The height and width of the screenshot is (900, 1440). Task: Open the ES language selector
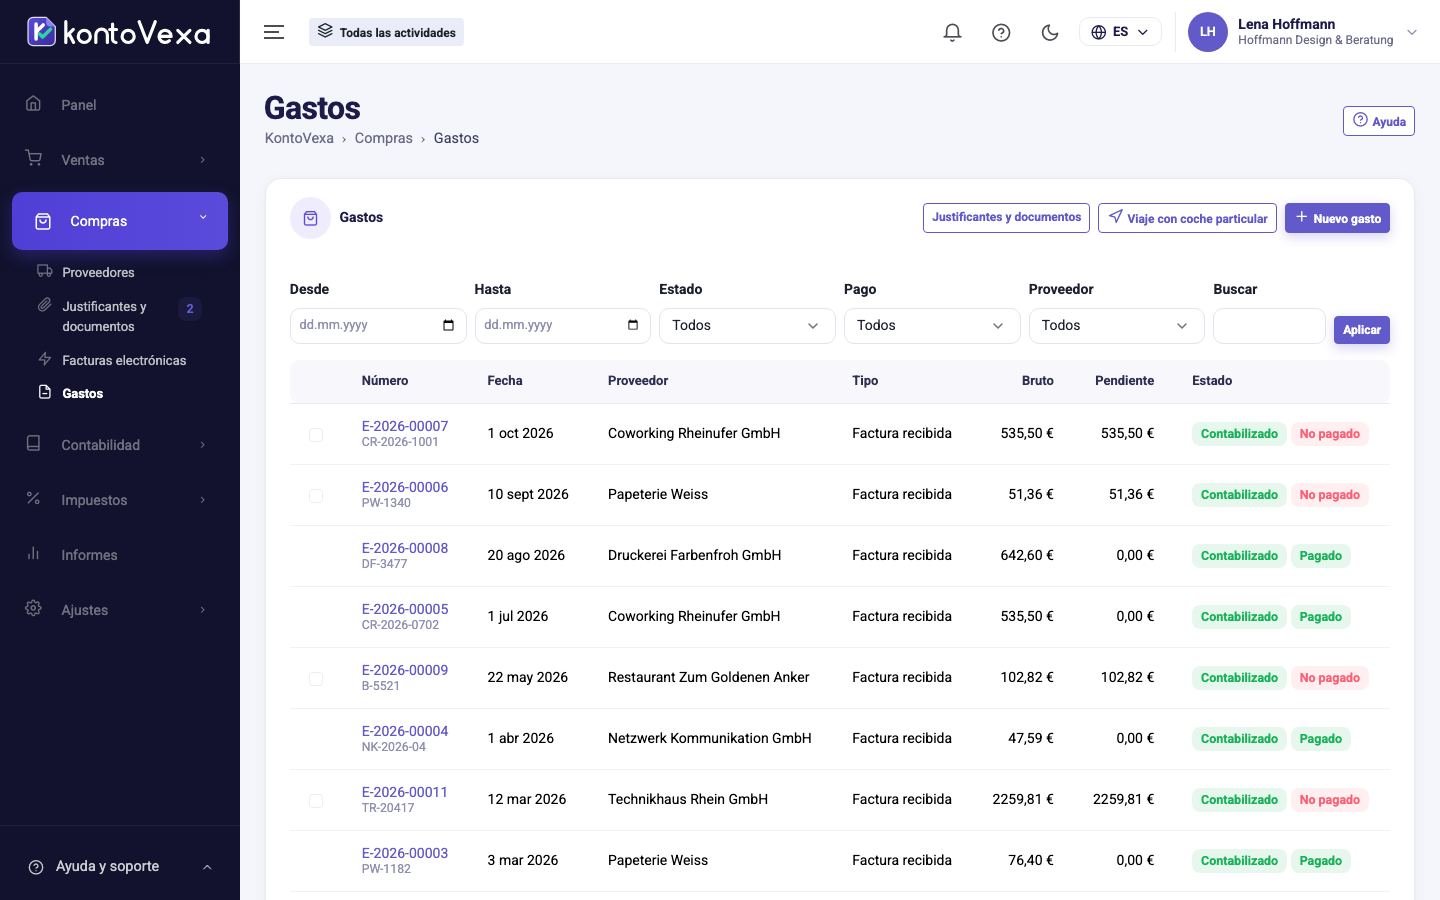[1120, 32]
